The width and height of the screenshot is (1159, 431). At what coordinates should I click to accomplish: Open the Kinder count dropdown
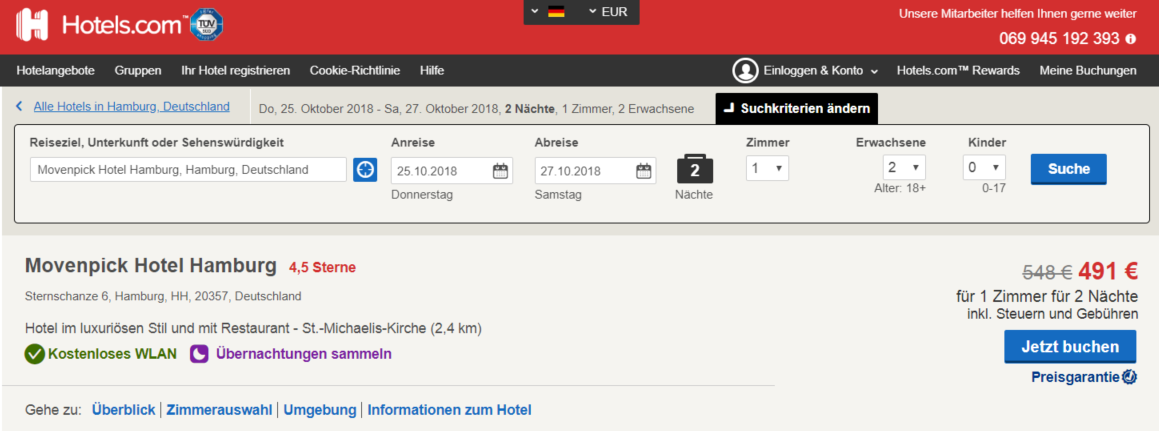(984, 167)
